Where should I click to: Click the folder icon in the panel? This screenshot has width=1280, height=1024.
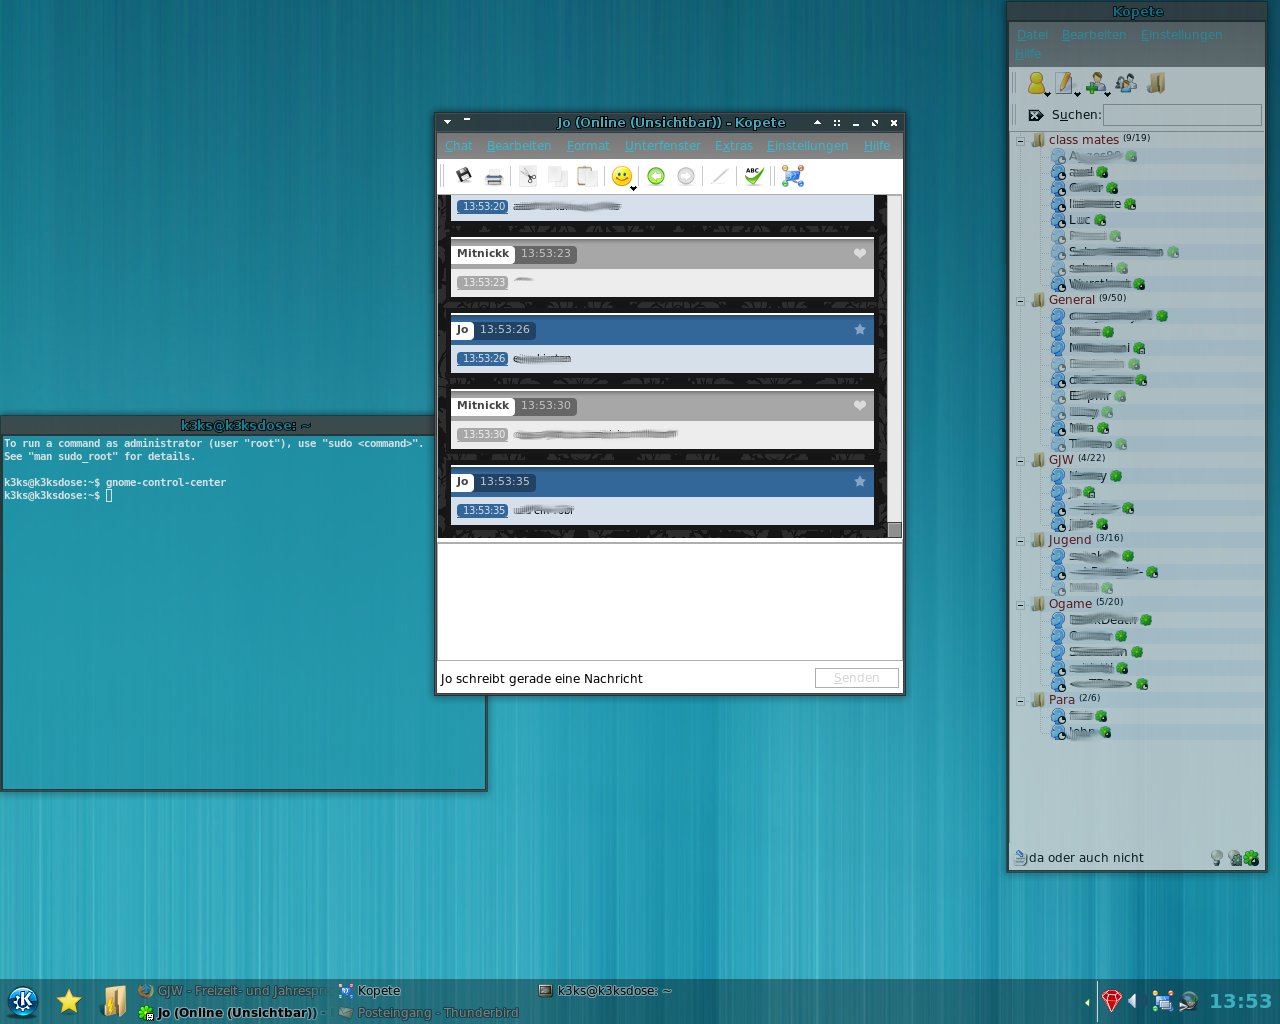[114, 1001]
